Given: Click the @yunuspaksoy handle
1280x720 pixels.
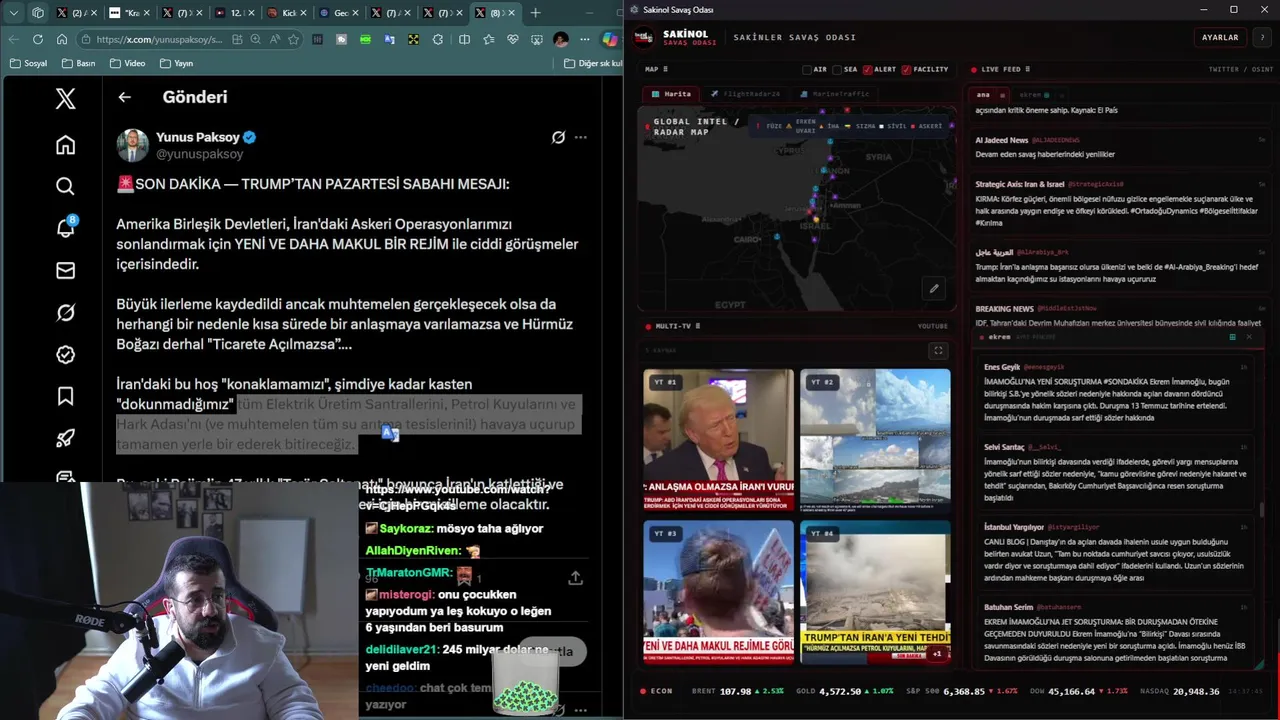Looking at the screenshot, I should tap(200, 154).
